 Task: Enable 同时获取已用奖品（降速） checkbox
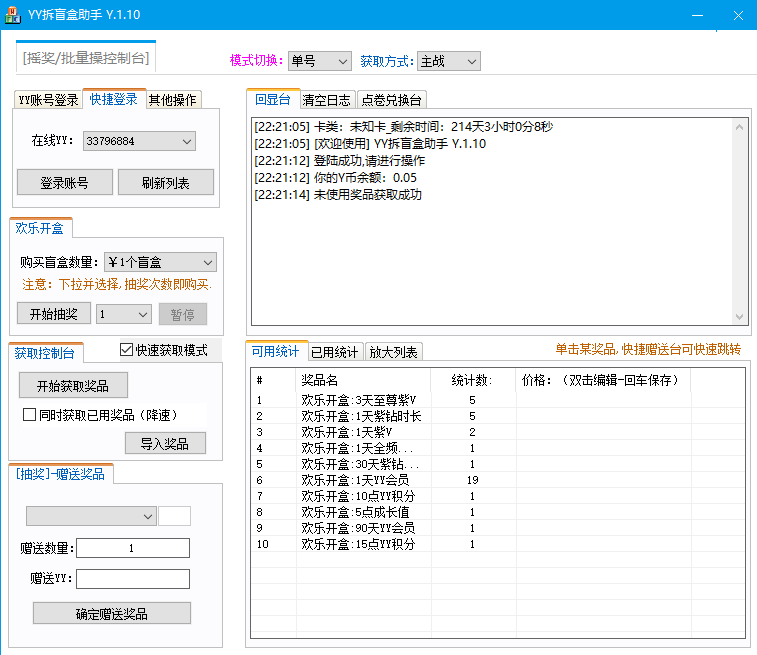coord(29,415)
